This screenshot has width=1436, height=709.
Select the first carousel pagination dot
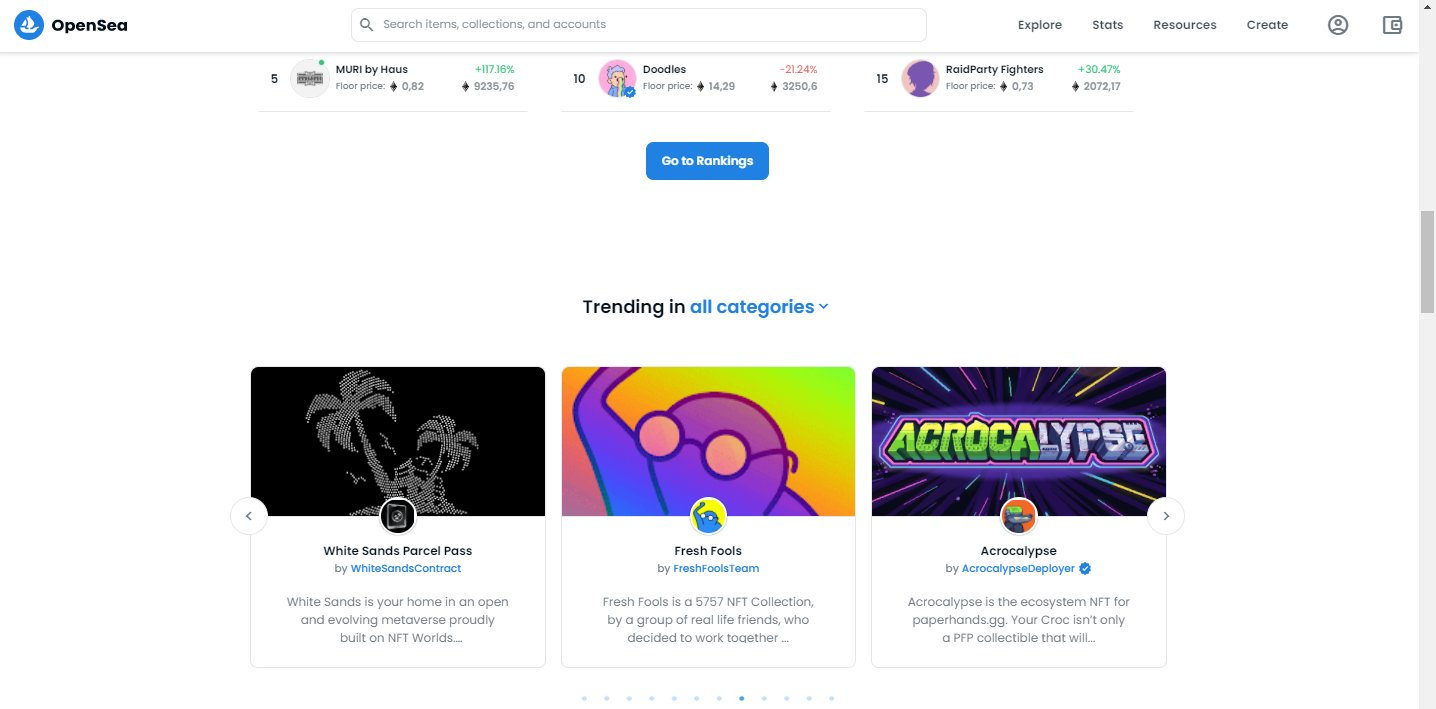click(x=584, y=699)
